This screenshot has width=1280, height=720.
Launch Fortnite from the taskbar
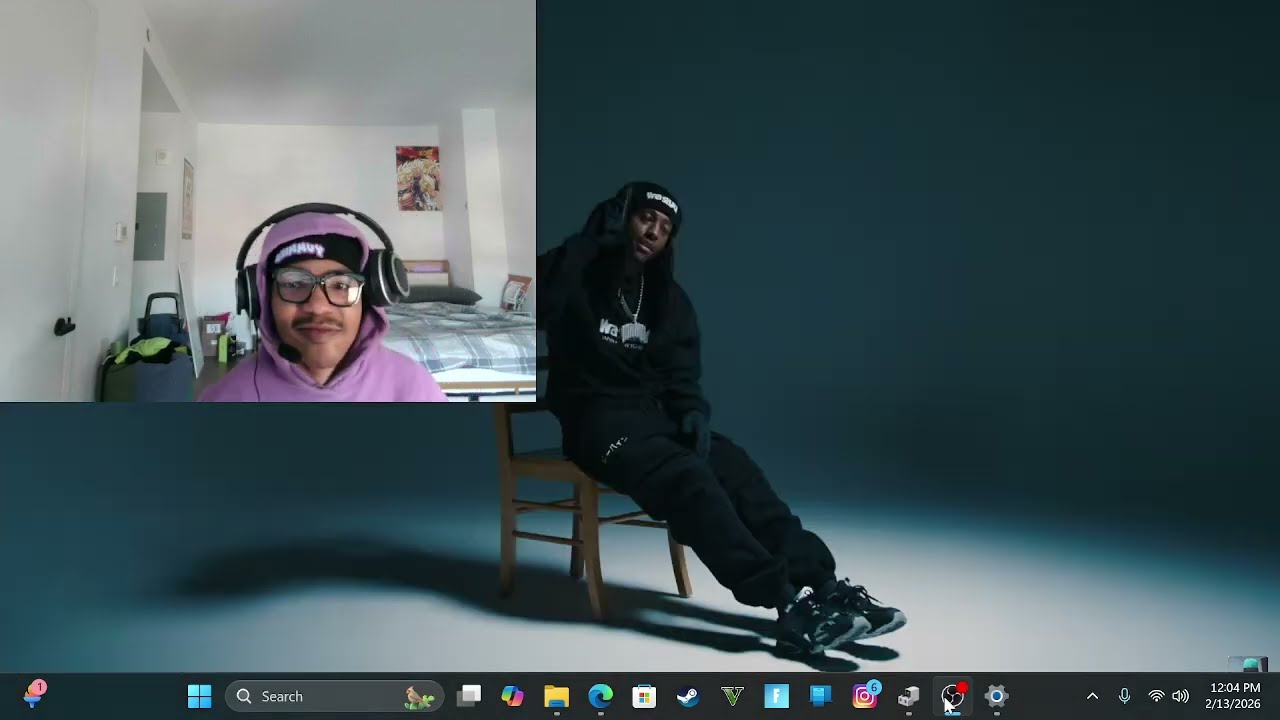[x=777, y=696]
